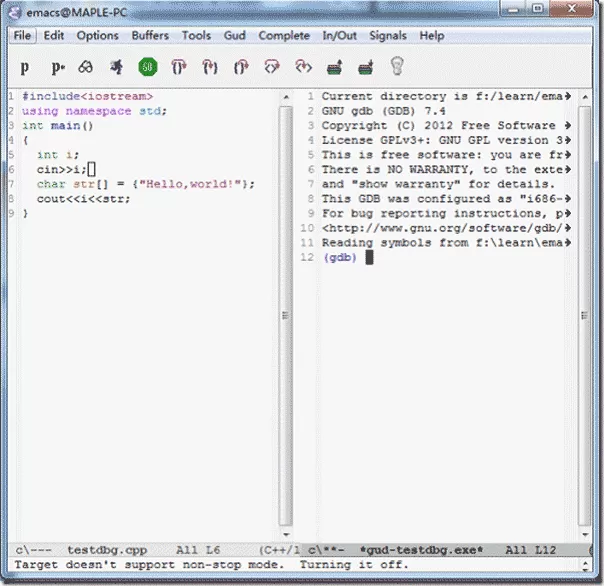Click the print pointer 'p*' toolbar icon
Image resolution: width=604 pixels, height=586 pixels.
point(58,67)
